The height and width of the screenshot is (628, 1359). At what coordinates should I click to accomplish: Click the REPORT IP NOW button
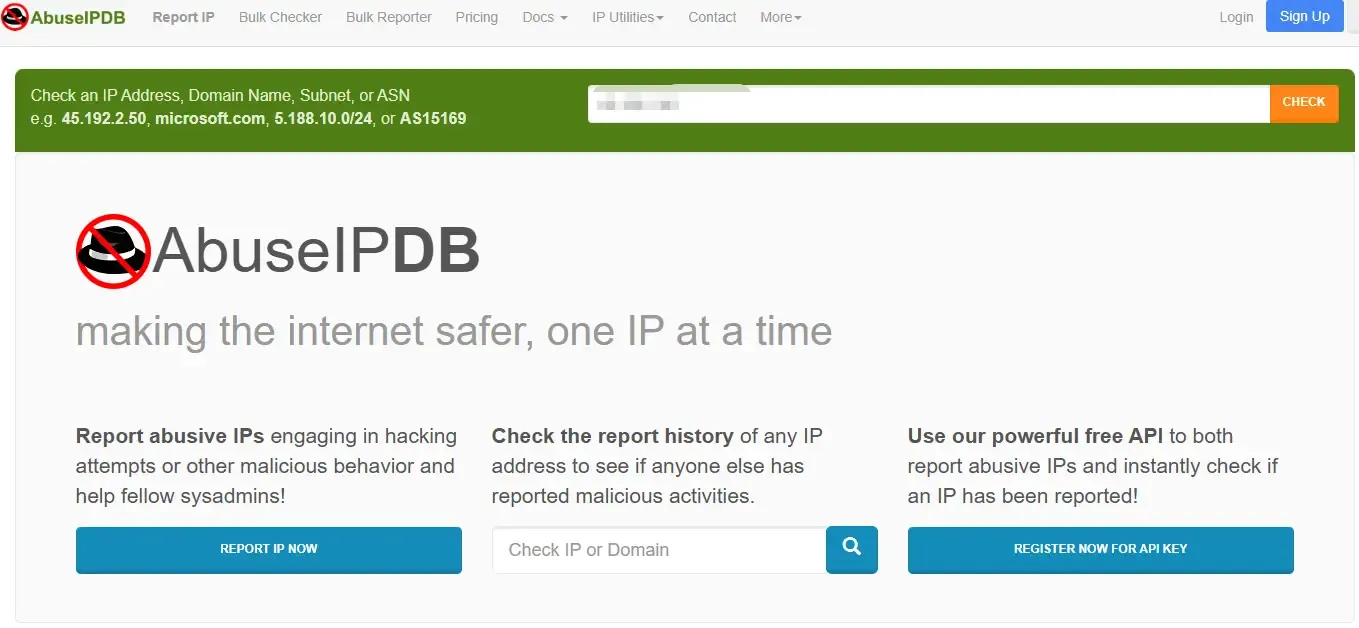(x=268, y=549)
